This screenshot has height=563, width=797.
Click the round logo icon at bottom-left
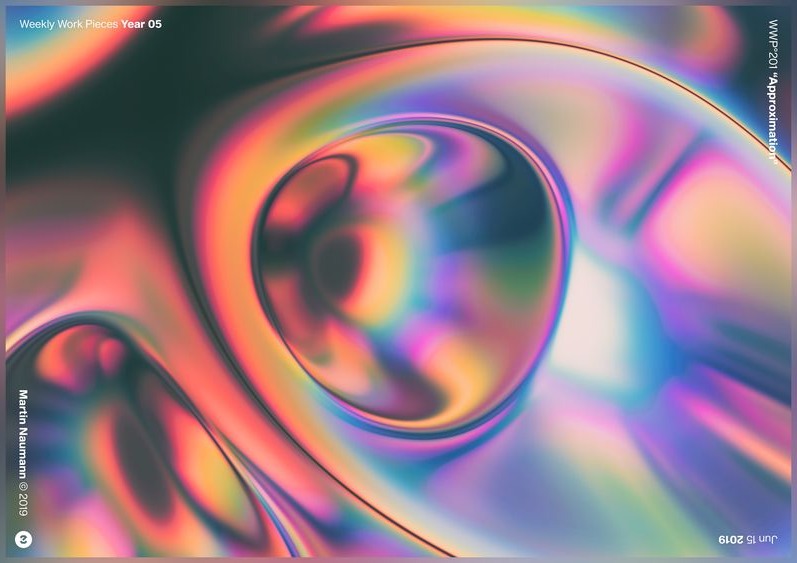[x=23, y=539]
